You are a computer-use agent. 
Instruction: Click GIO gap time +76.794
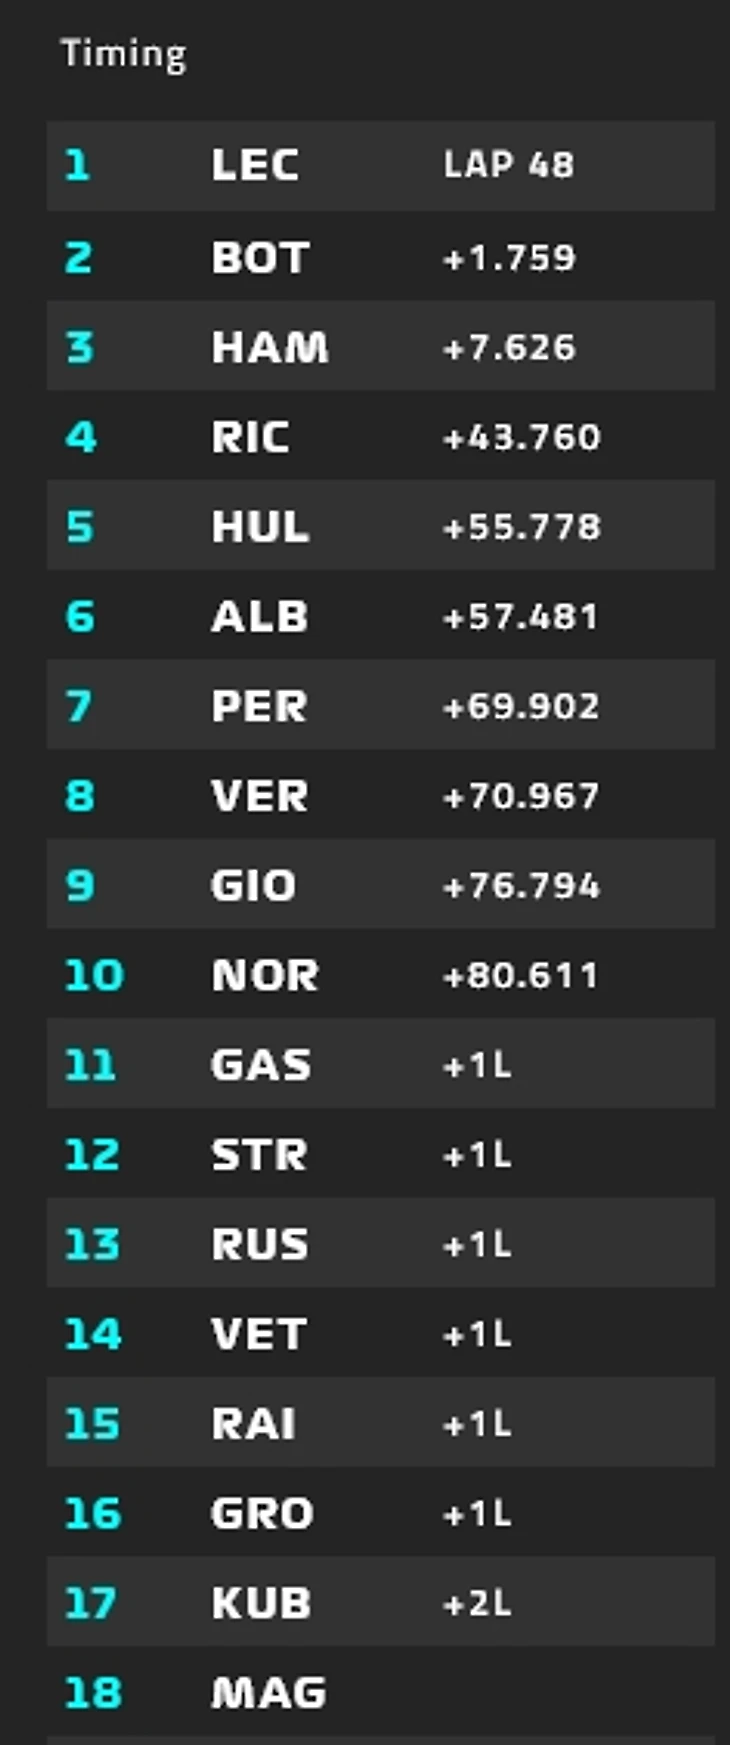point(521,886)
